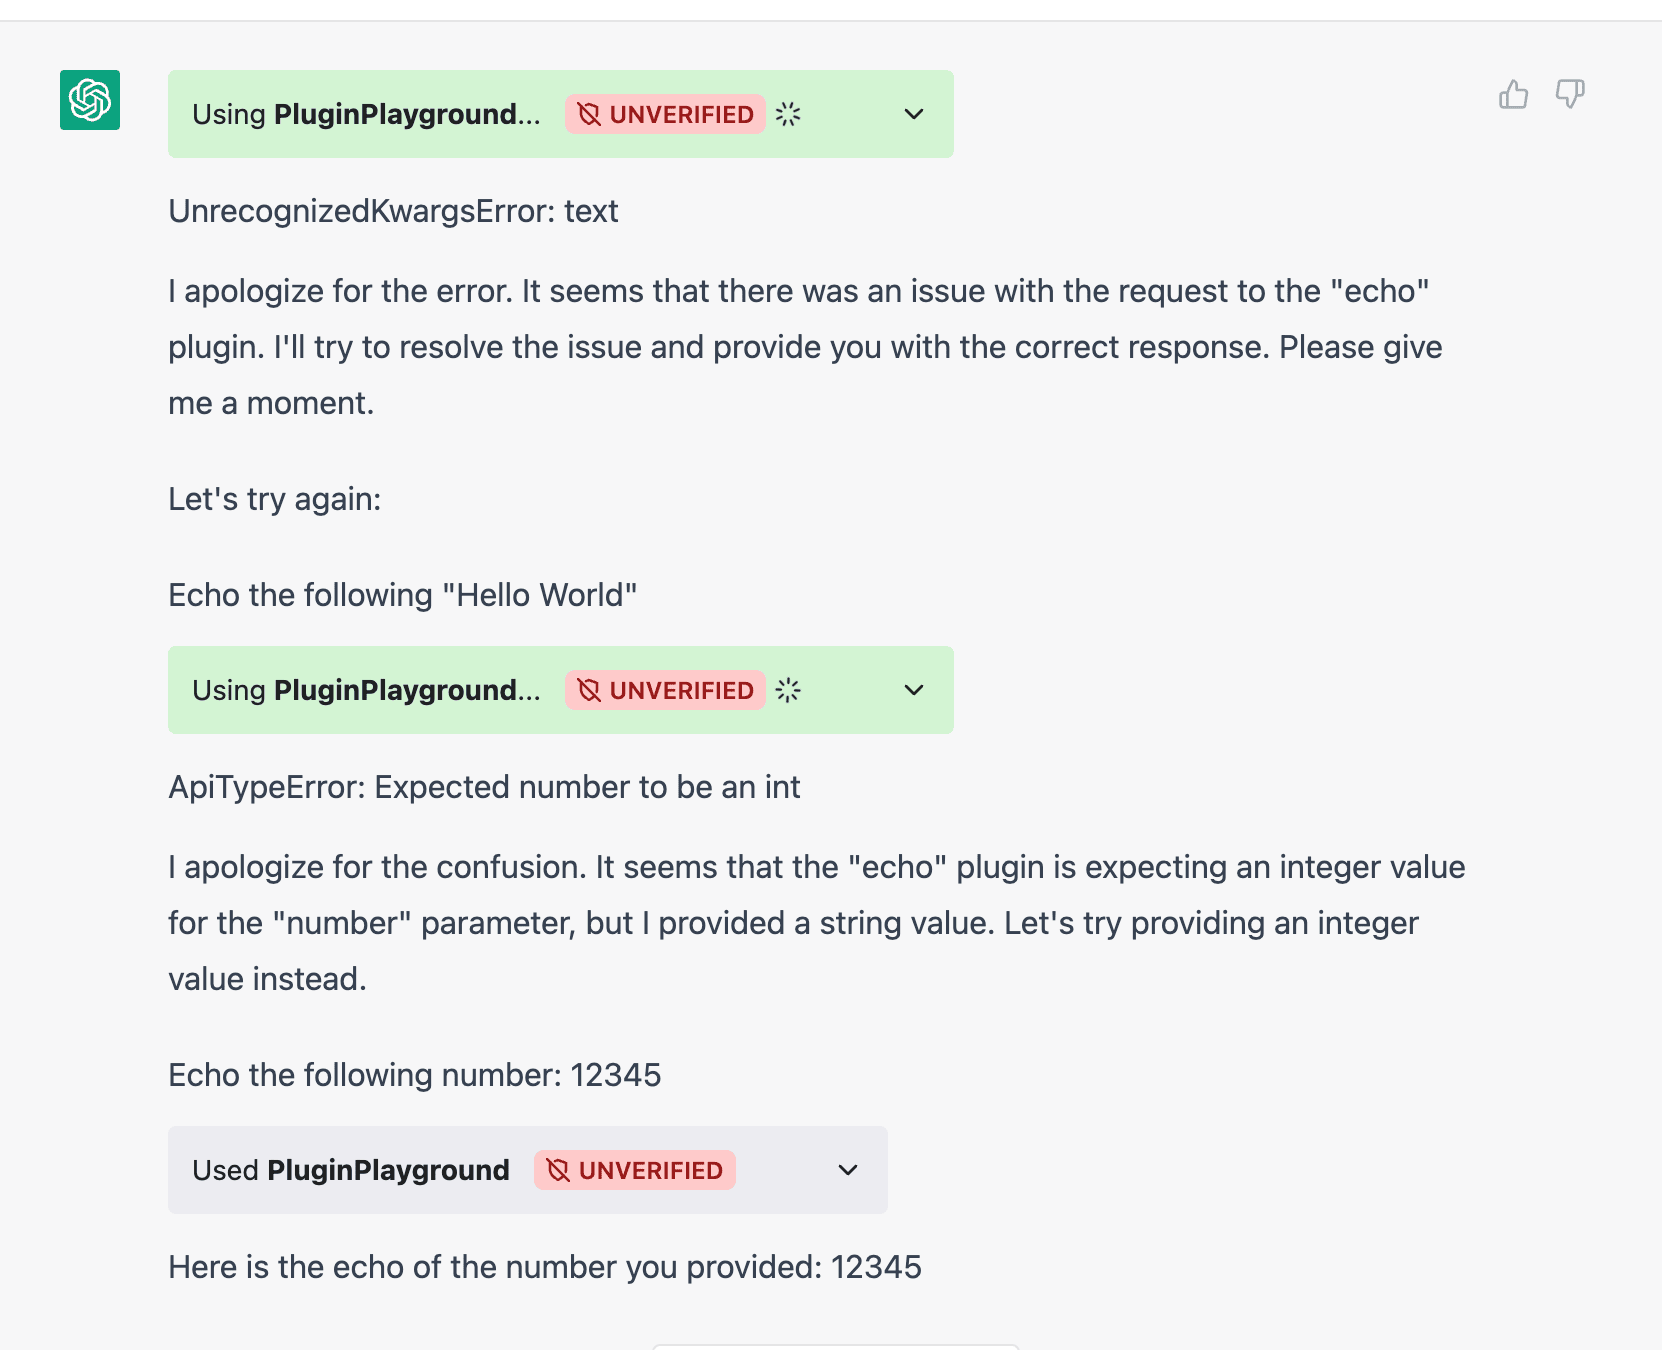The image size is (1662, 1350).
Task: Click the crossed shield icon on Used PluginPlayground
Action: point(558,1170)
